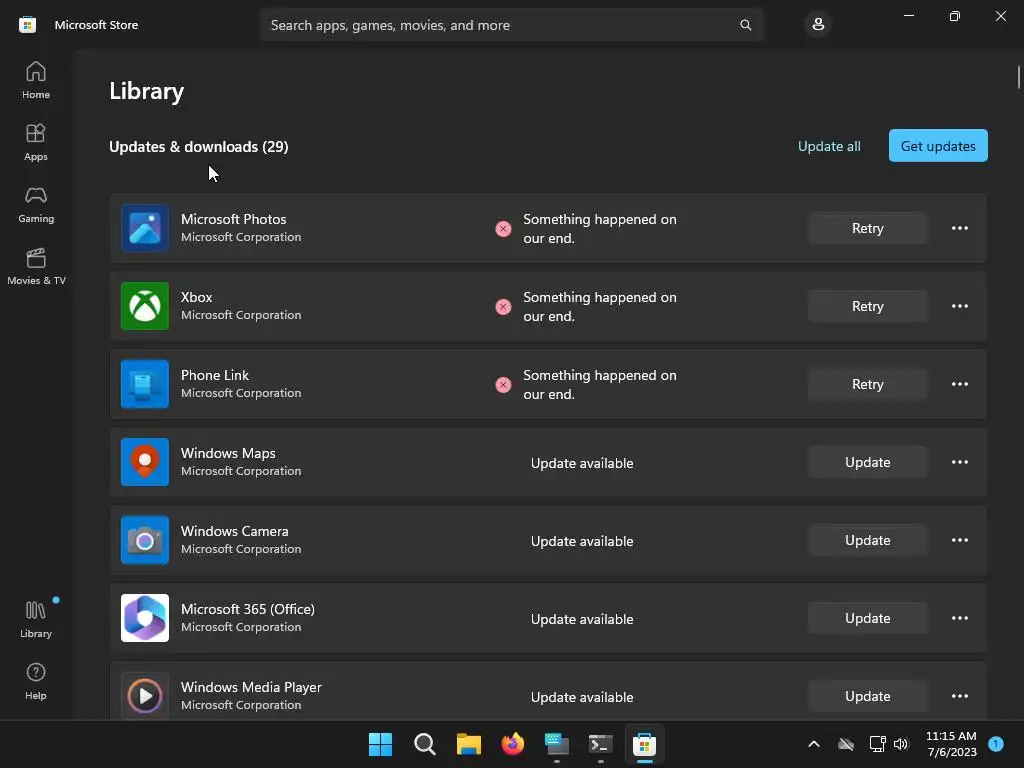Open more options for Windows Media Player

point(959,696)
